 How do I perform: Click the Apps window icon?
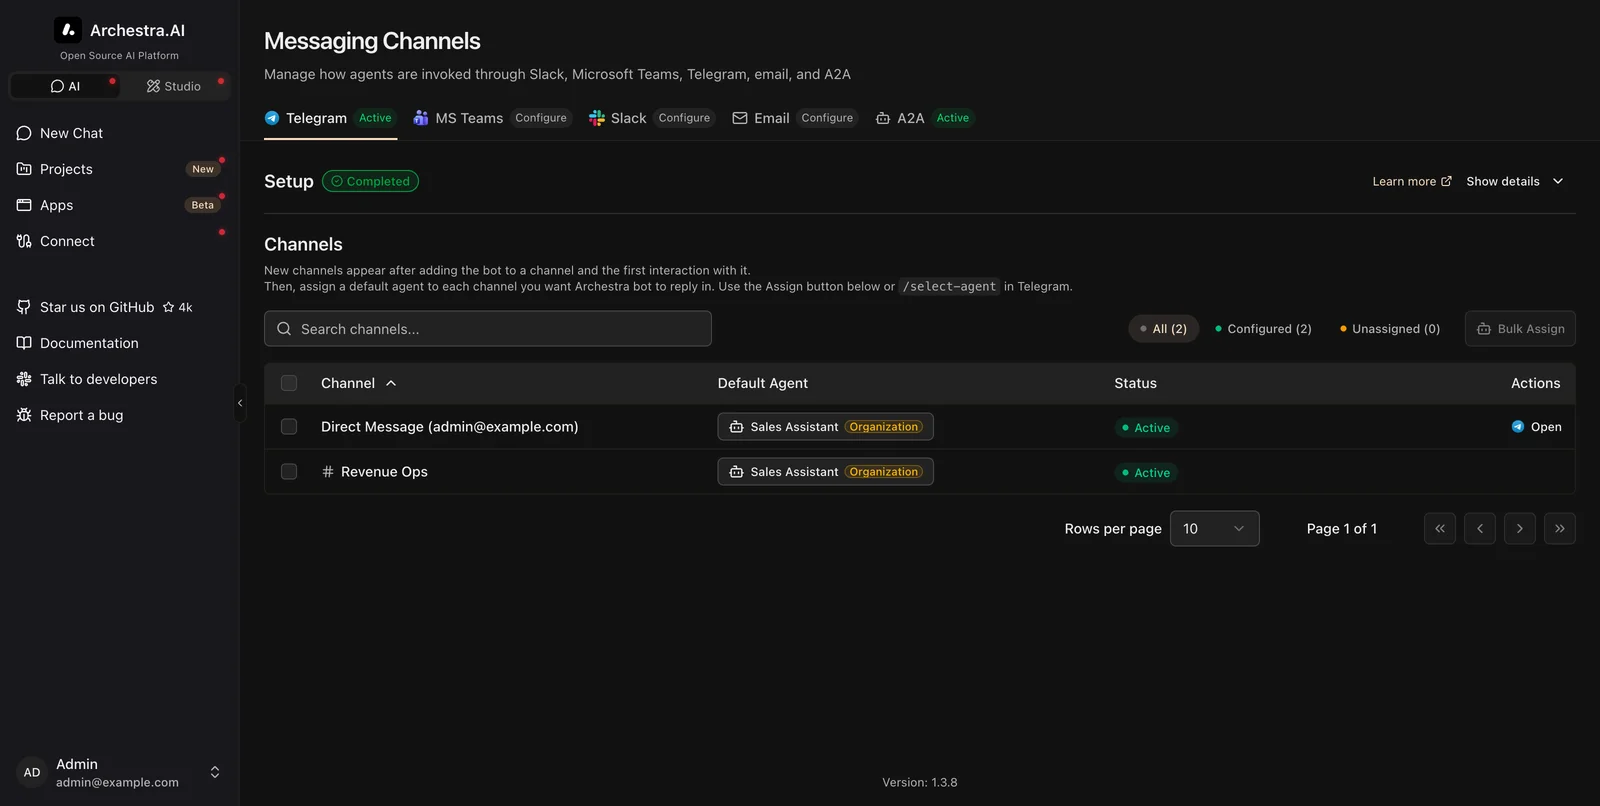(24, 205)
